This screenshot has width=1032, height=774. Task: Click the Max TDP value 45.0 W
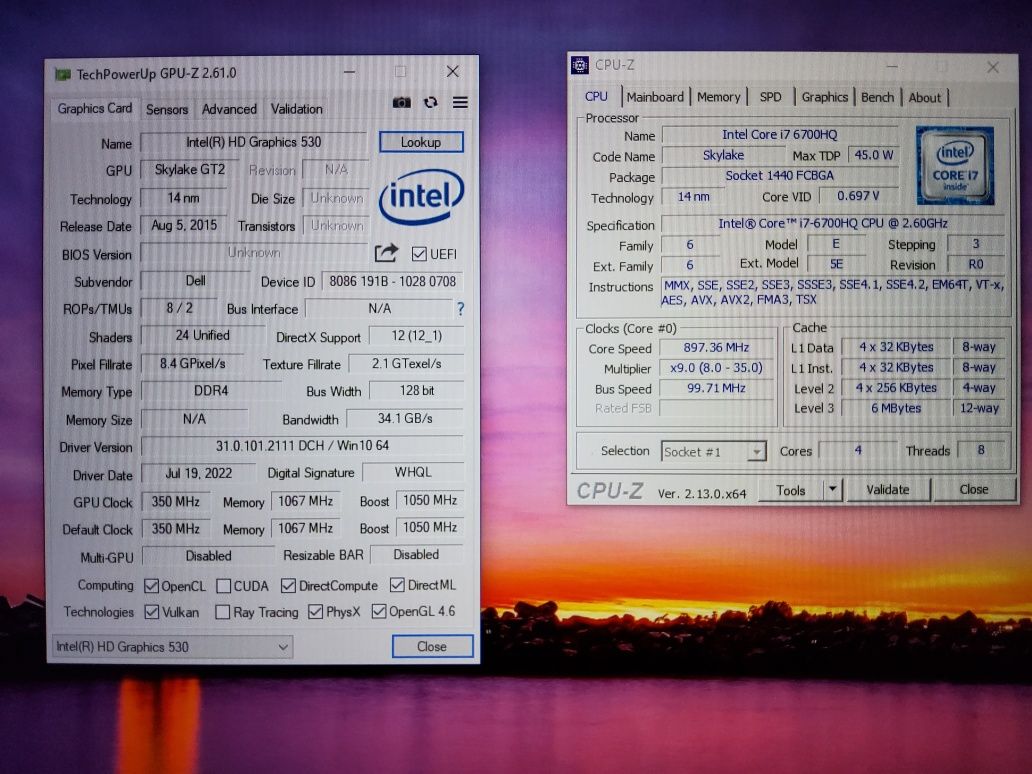873,155
